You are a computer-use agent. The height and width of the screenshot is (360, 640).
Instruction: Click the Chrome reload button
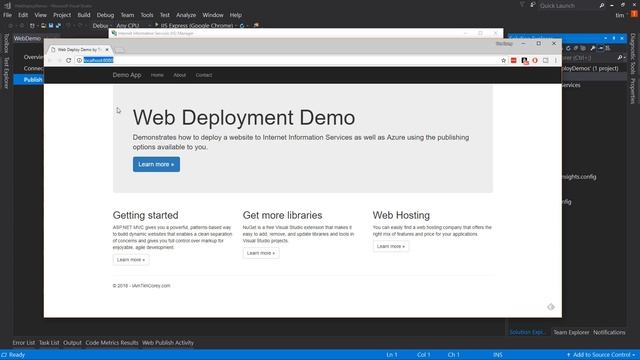click(x=69, y=60)
